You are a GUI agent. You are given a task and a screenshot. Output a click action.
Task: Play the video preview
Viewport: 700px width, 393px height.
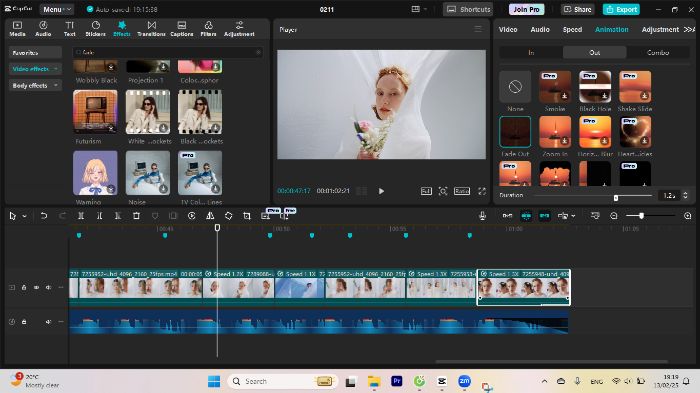point(381,191)
